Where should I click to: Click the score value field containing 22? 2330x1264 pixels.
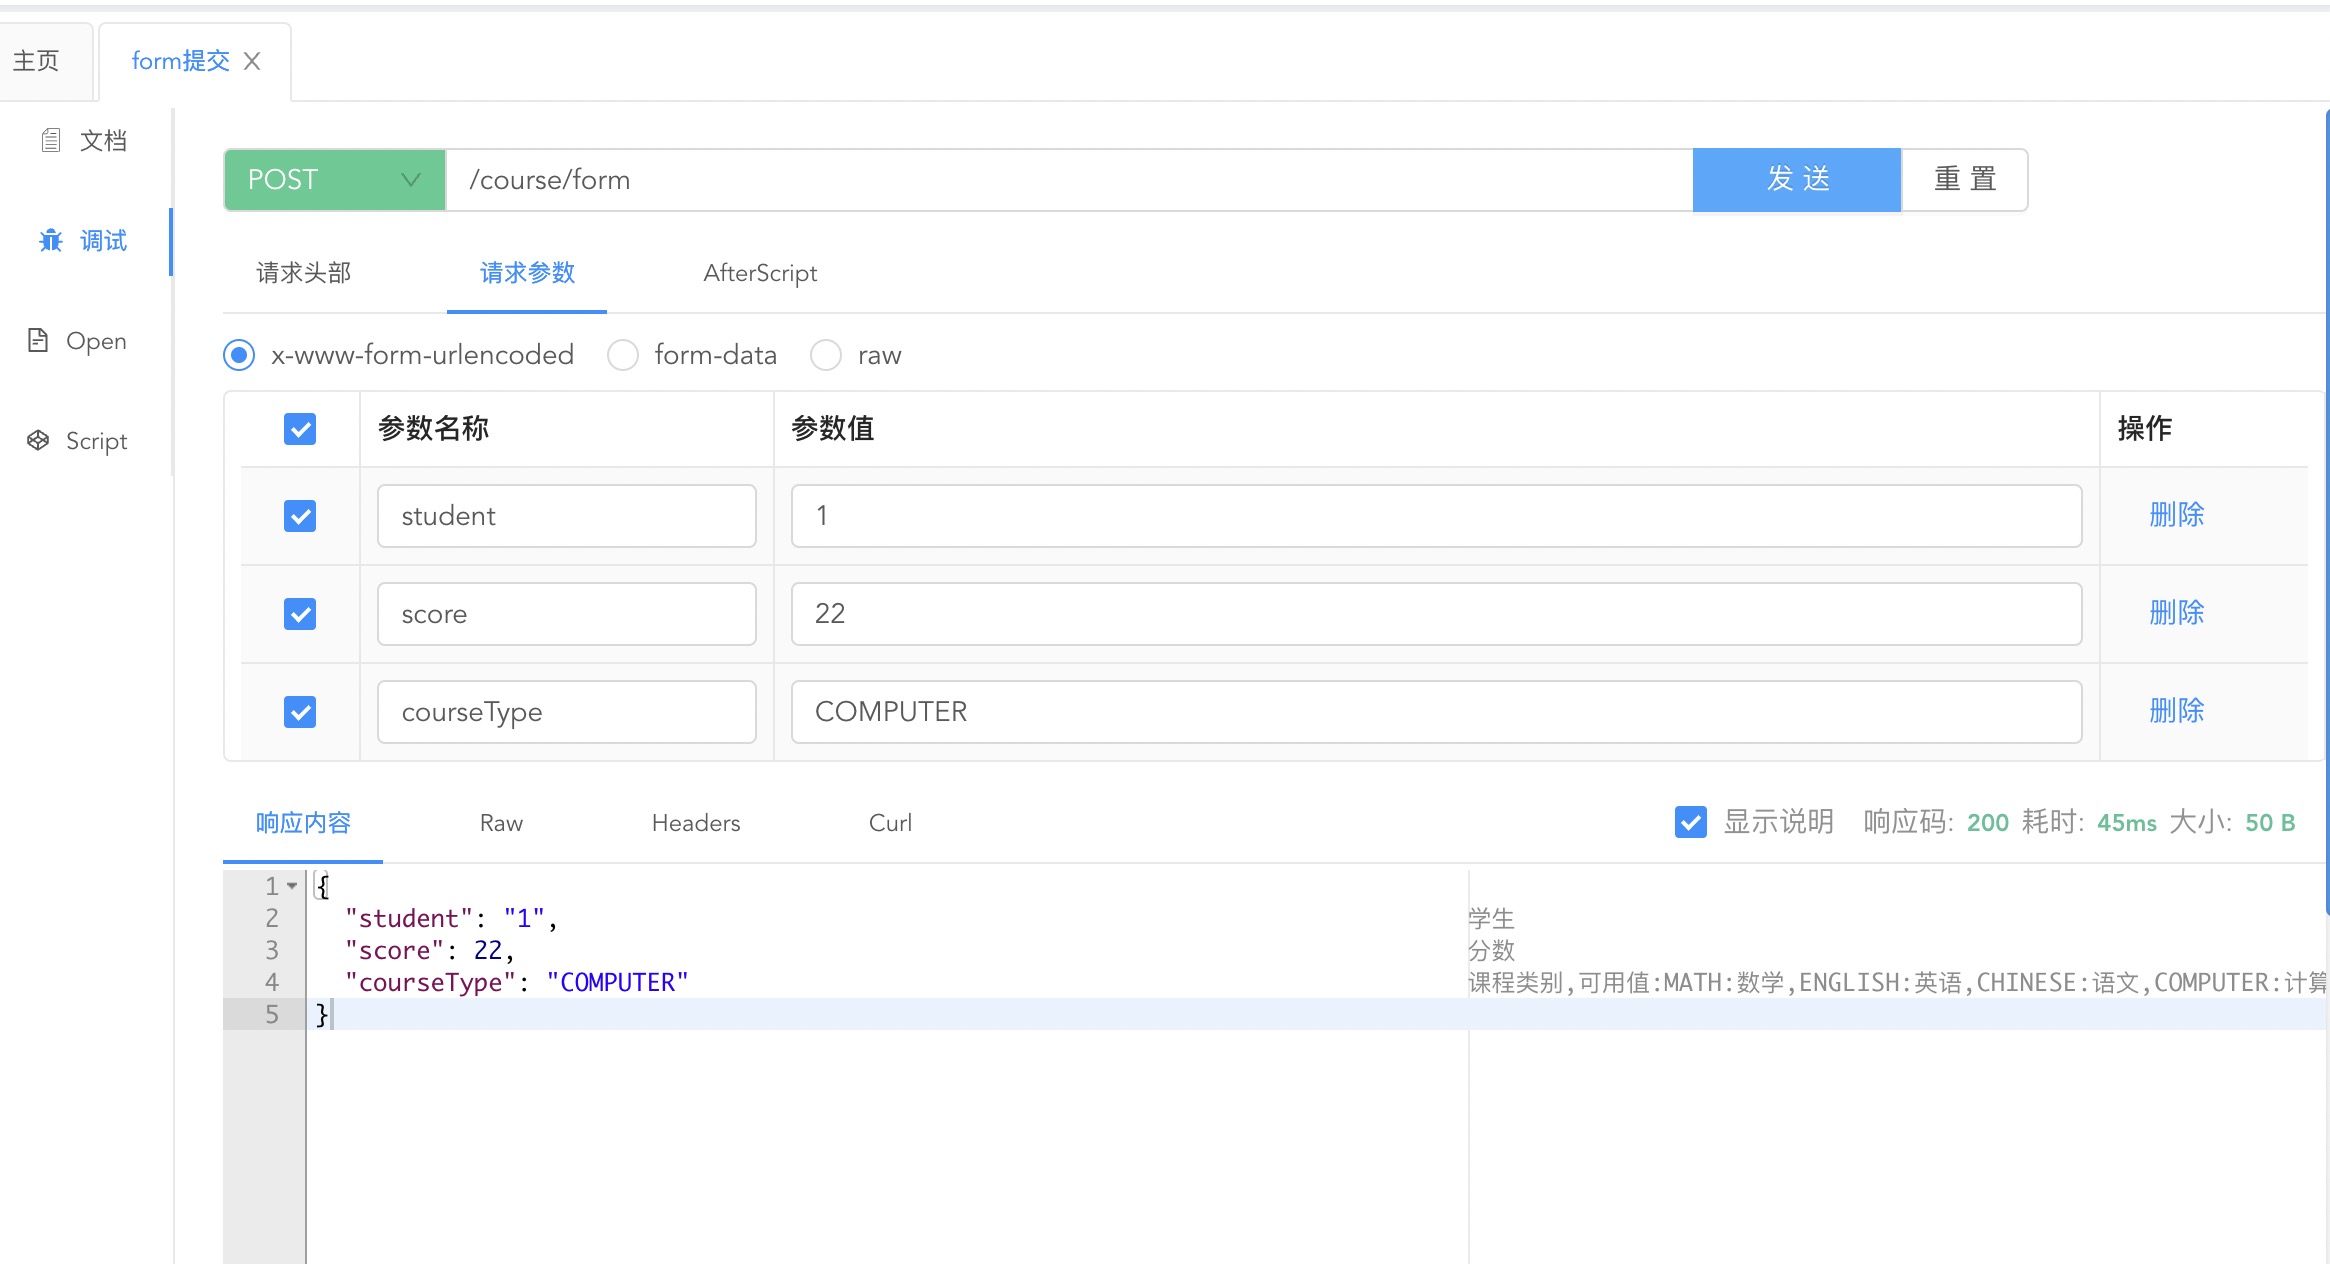point(1437,614)
